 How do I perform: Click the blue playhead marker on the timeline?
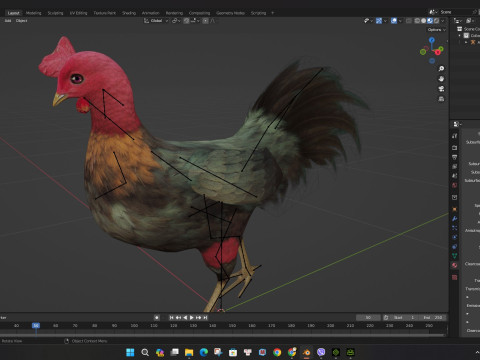(x=36, y=325)
